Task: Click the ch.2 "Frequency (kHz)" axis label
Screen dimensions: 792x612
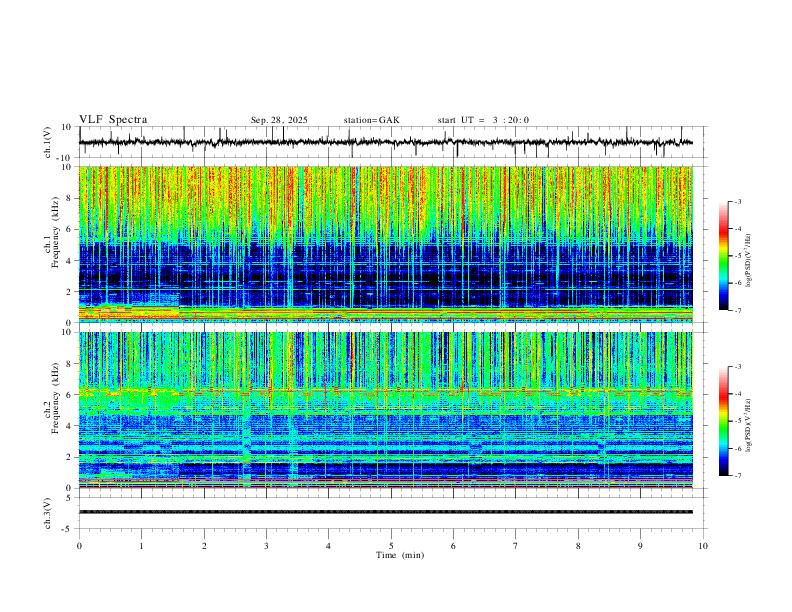Action: point(56,398)
